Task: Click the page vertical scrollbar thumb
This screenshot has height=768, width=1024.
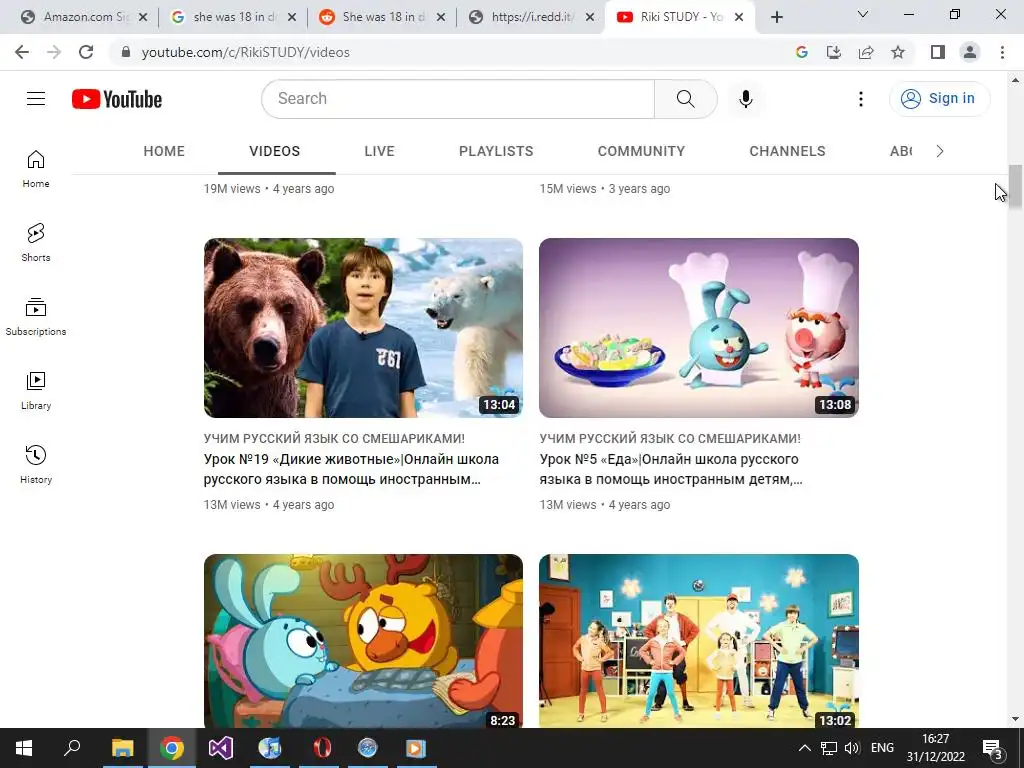Action: pos(1015,188)
